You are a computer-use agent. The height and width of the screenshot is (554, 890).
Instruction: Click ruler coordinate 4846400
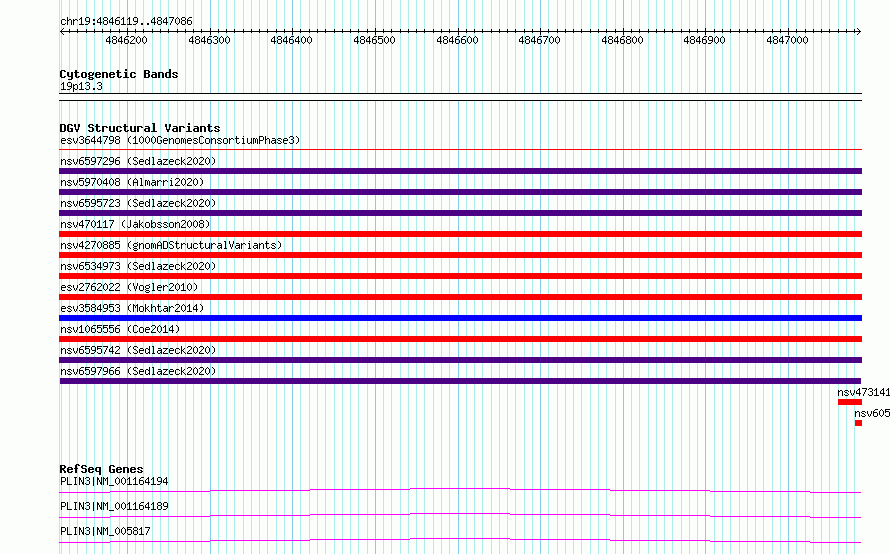pyautogui.click(x=291, y=40)
